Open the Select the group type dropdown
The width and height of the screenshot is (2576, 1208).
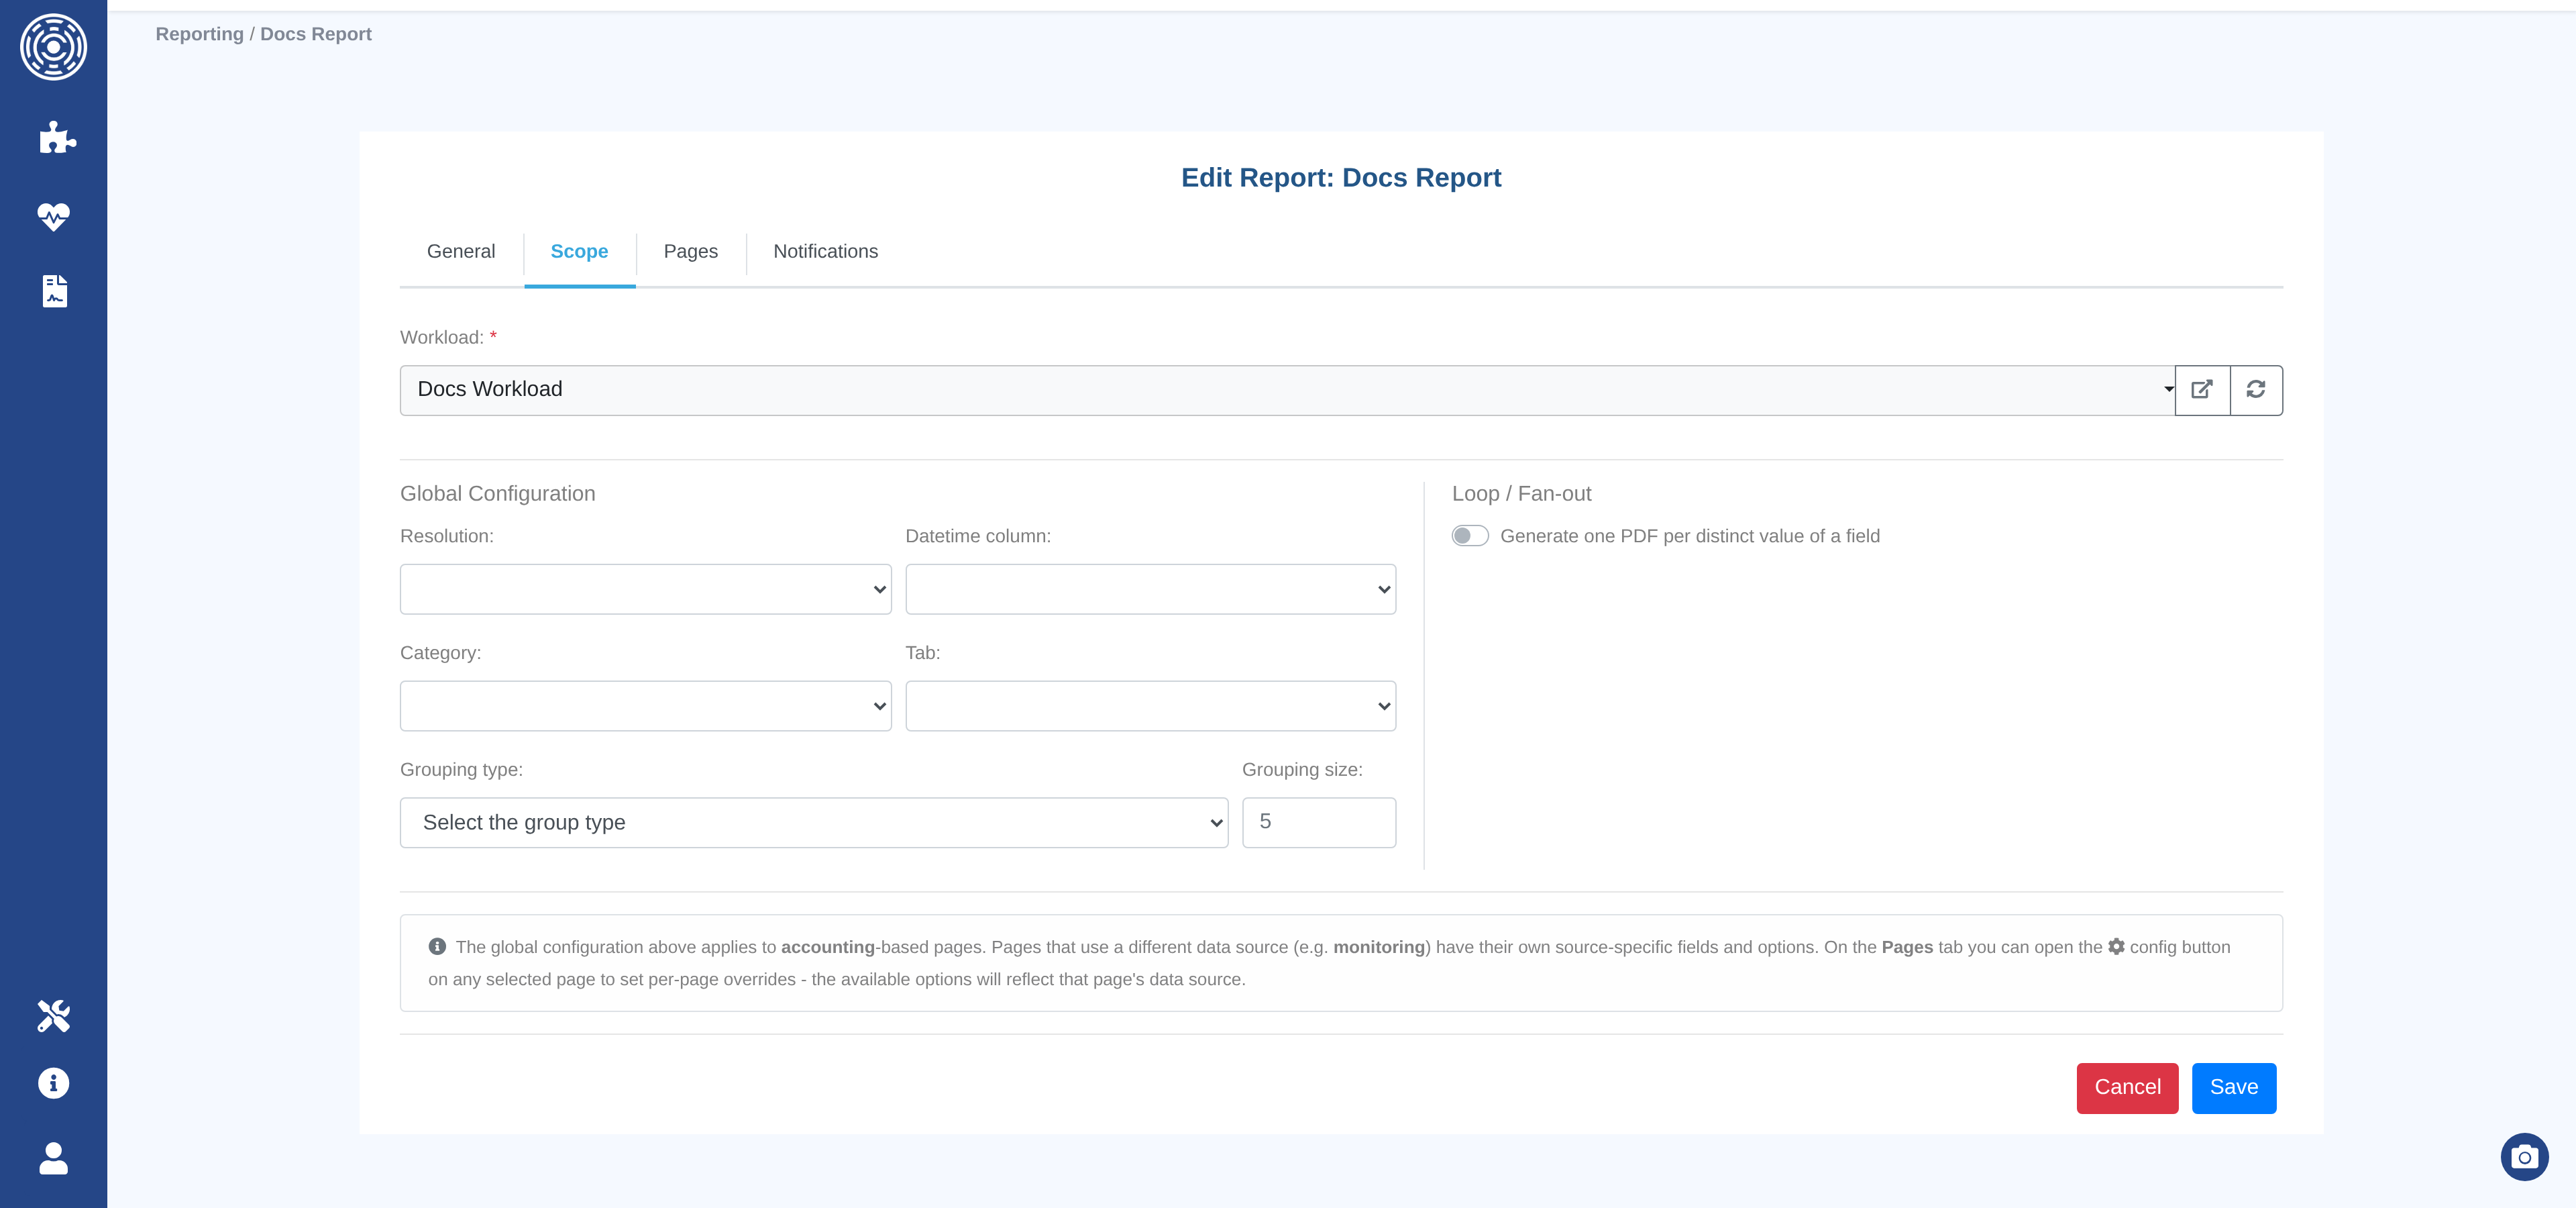(813, 822)
